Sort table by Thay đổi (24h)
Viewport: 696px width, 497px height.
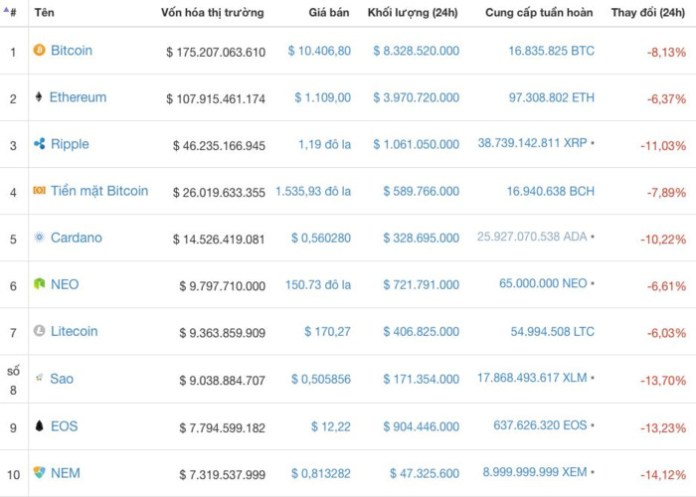click(x=648, y=13)
